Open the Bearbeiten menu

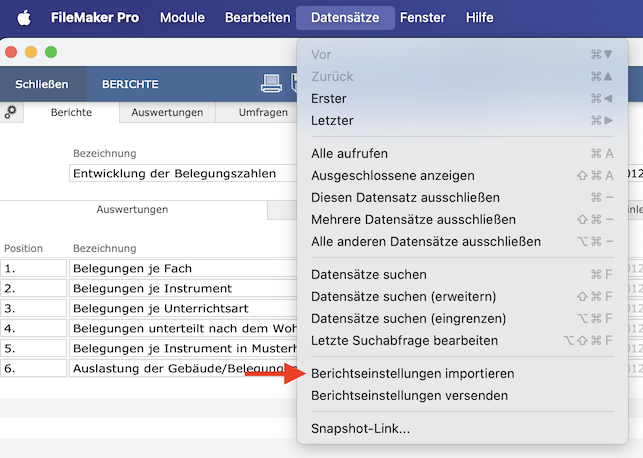(258, 18)
